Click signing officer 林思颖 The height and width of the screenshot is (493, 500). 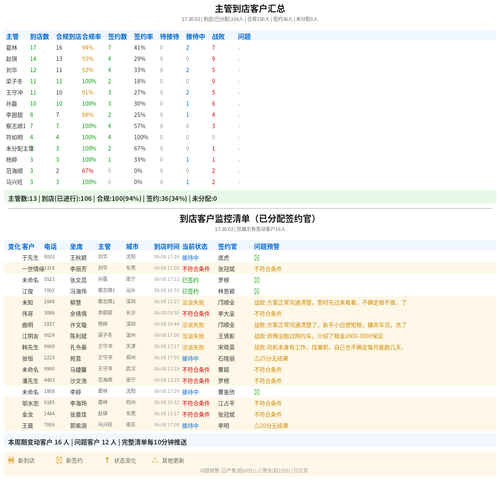point(226,291)
